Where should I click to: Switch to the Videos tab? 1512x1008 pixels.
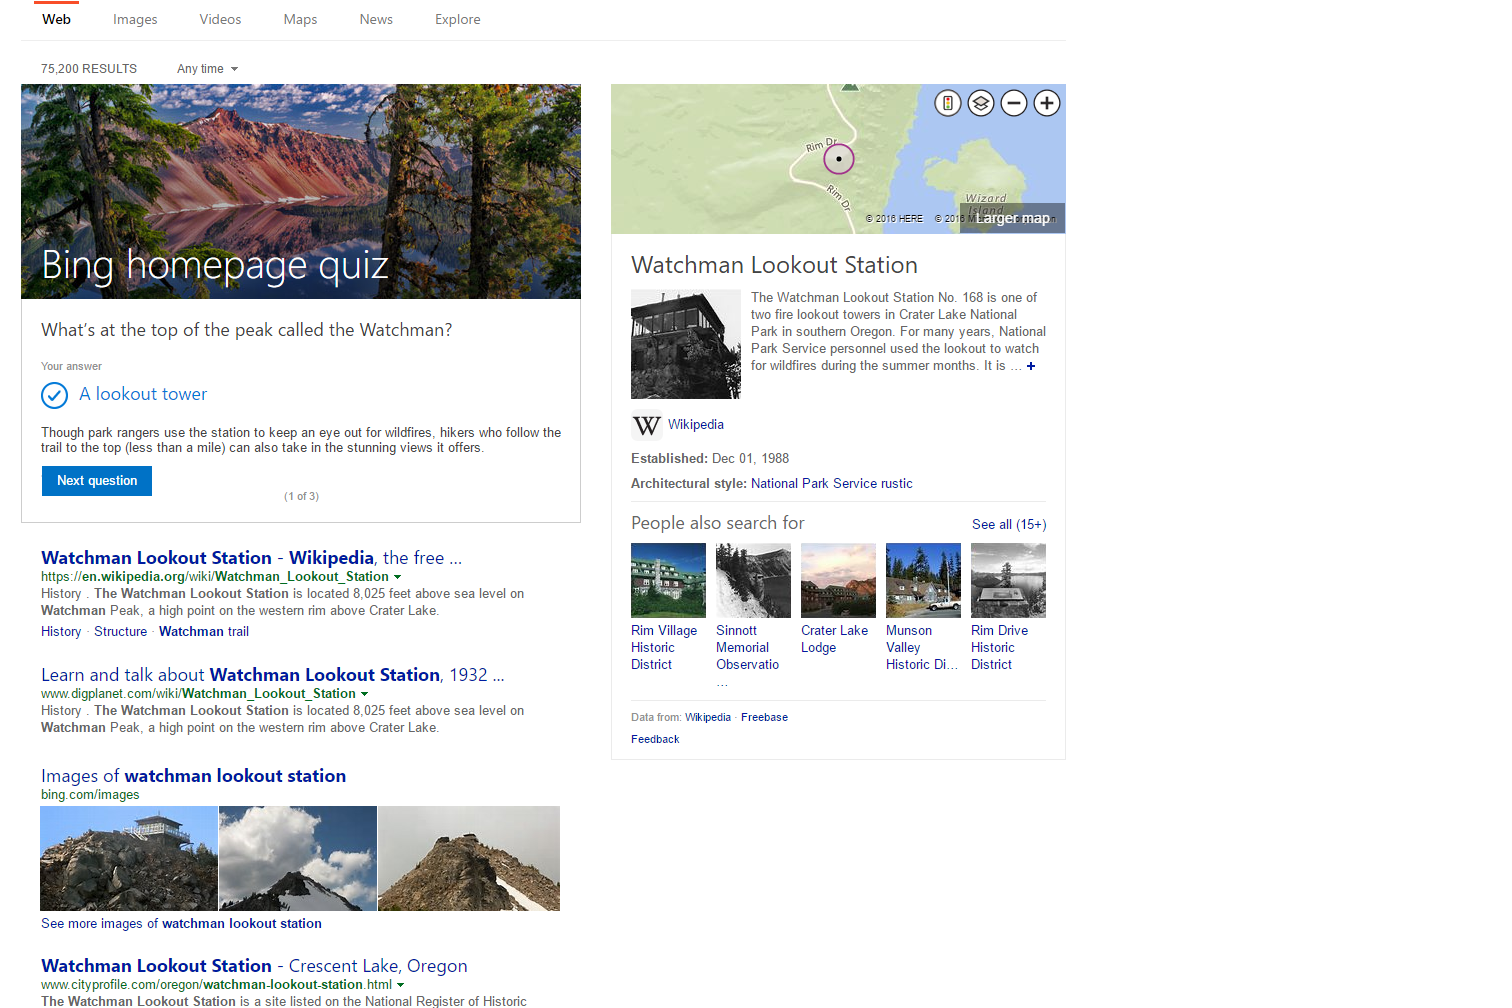coord(220,19)
